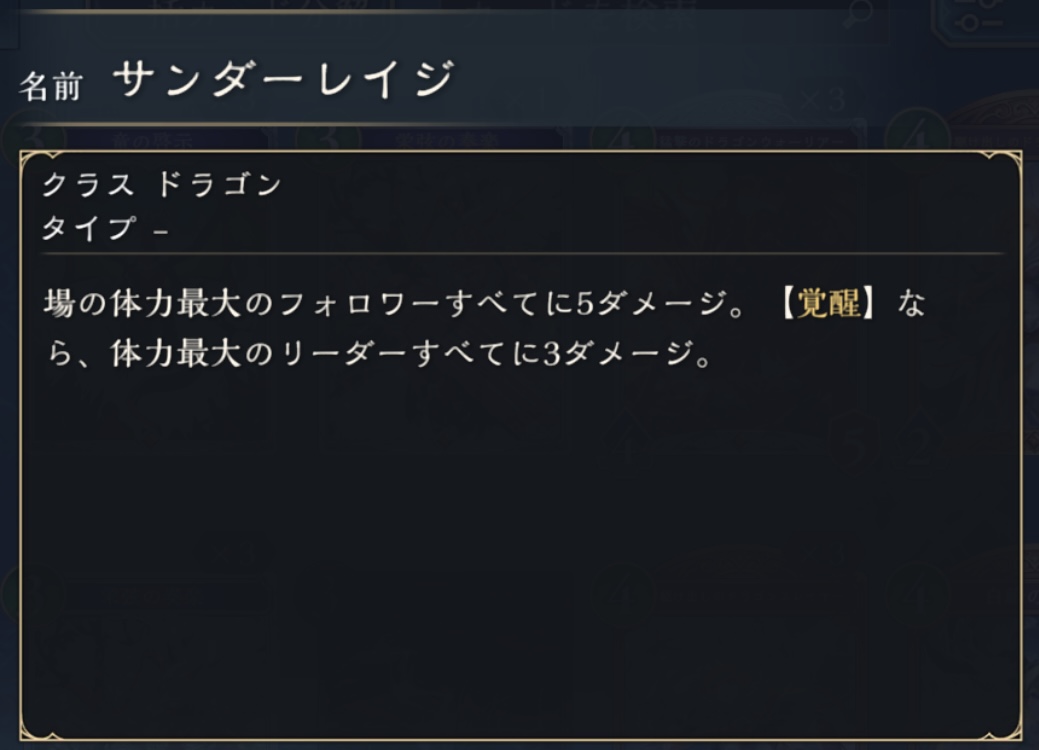This screenshot has width=1039, height=750.
Task: Click the empty area of the detail panel
Action: point(520,550)
